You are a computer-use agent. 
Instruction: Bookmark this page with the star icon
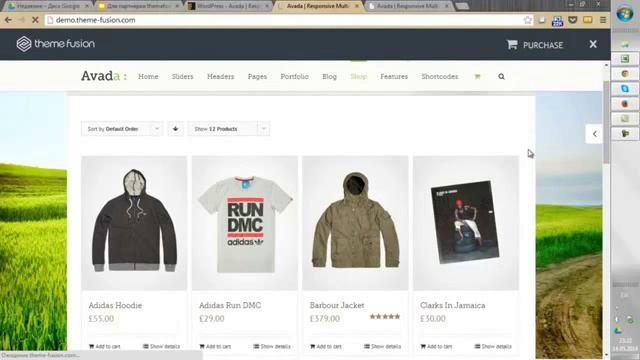[x=527, y=20]
